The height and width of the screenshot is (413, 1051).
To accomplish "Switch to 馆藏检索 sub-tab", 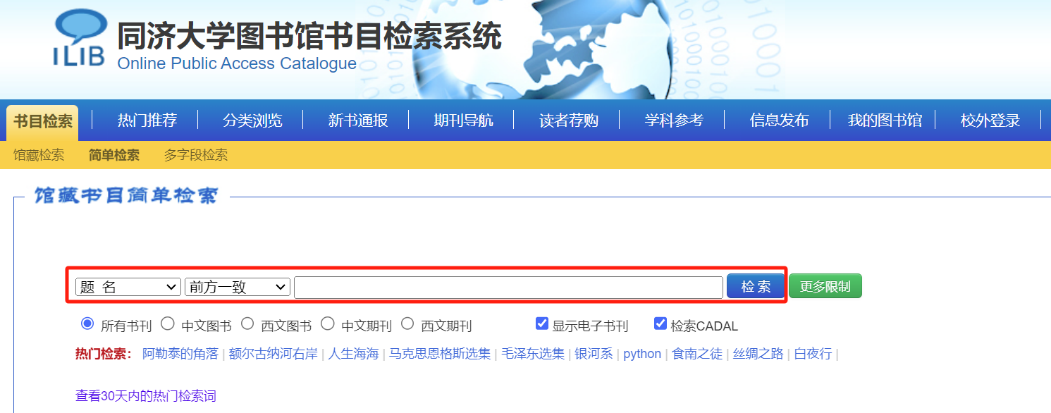I will tap(39, 156).
